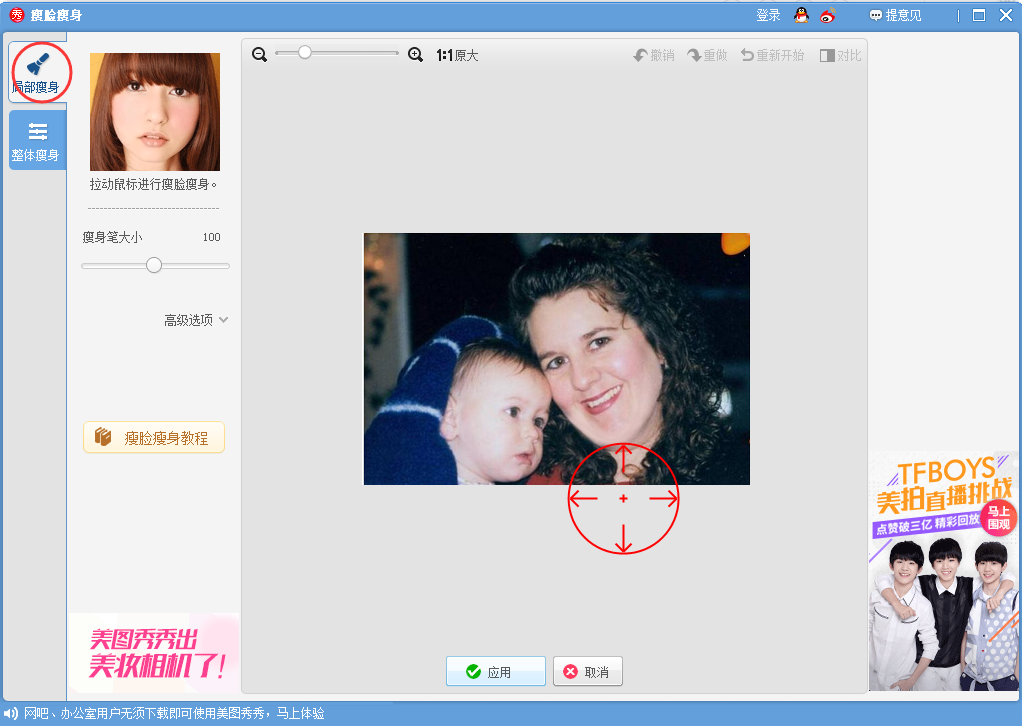Reset zoom using the 1:1 原大 control
Screen dimensions: 1022x726
click(x=458, y=55)
